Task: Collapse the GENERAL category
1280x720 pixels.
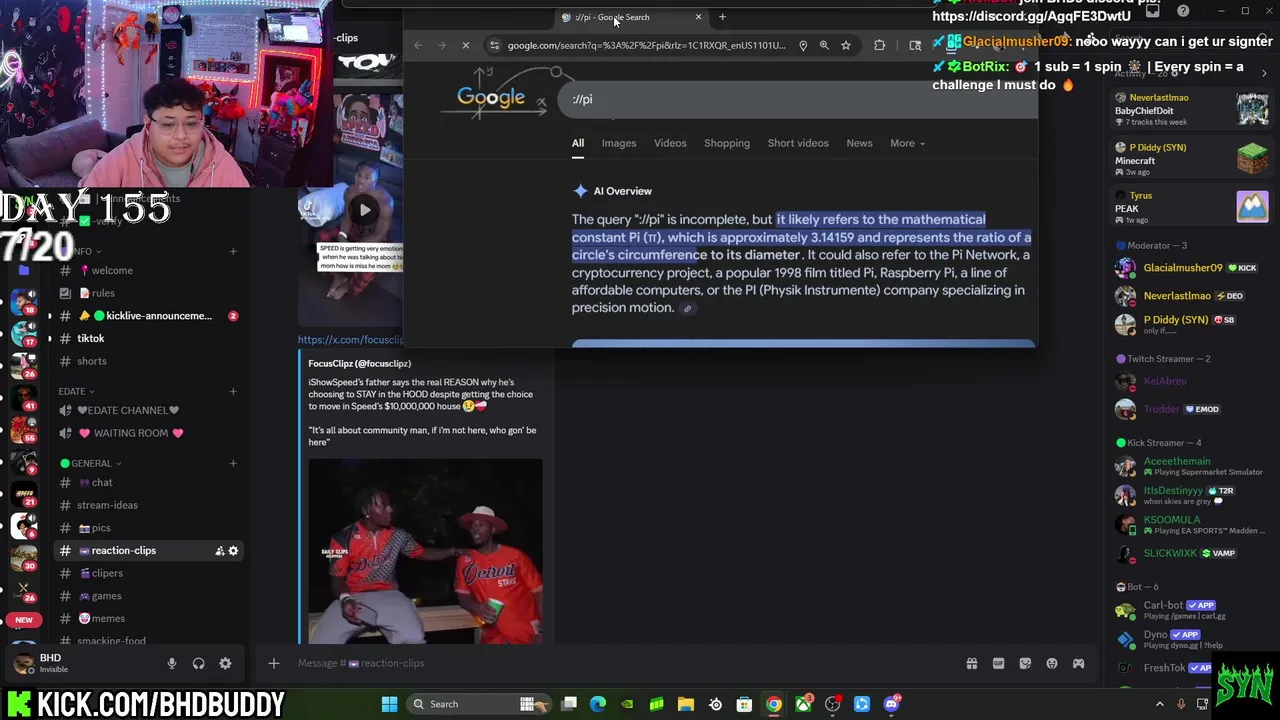Action: click(x=91, y=463)
